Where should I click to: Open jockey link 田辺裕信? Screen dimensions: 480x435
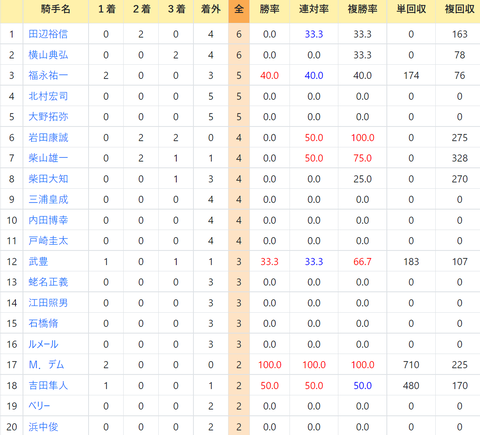(48, 34)
